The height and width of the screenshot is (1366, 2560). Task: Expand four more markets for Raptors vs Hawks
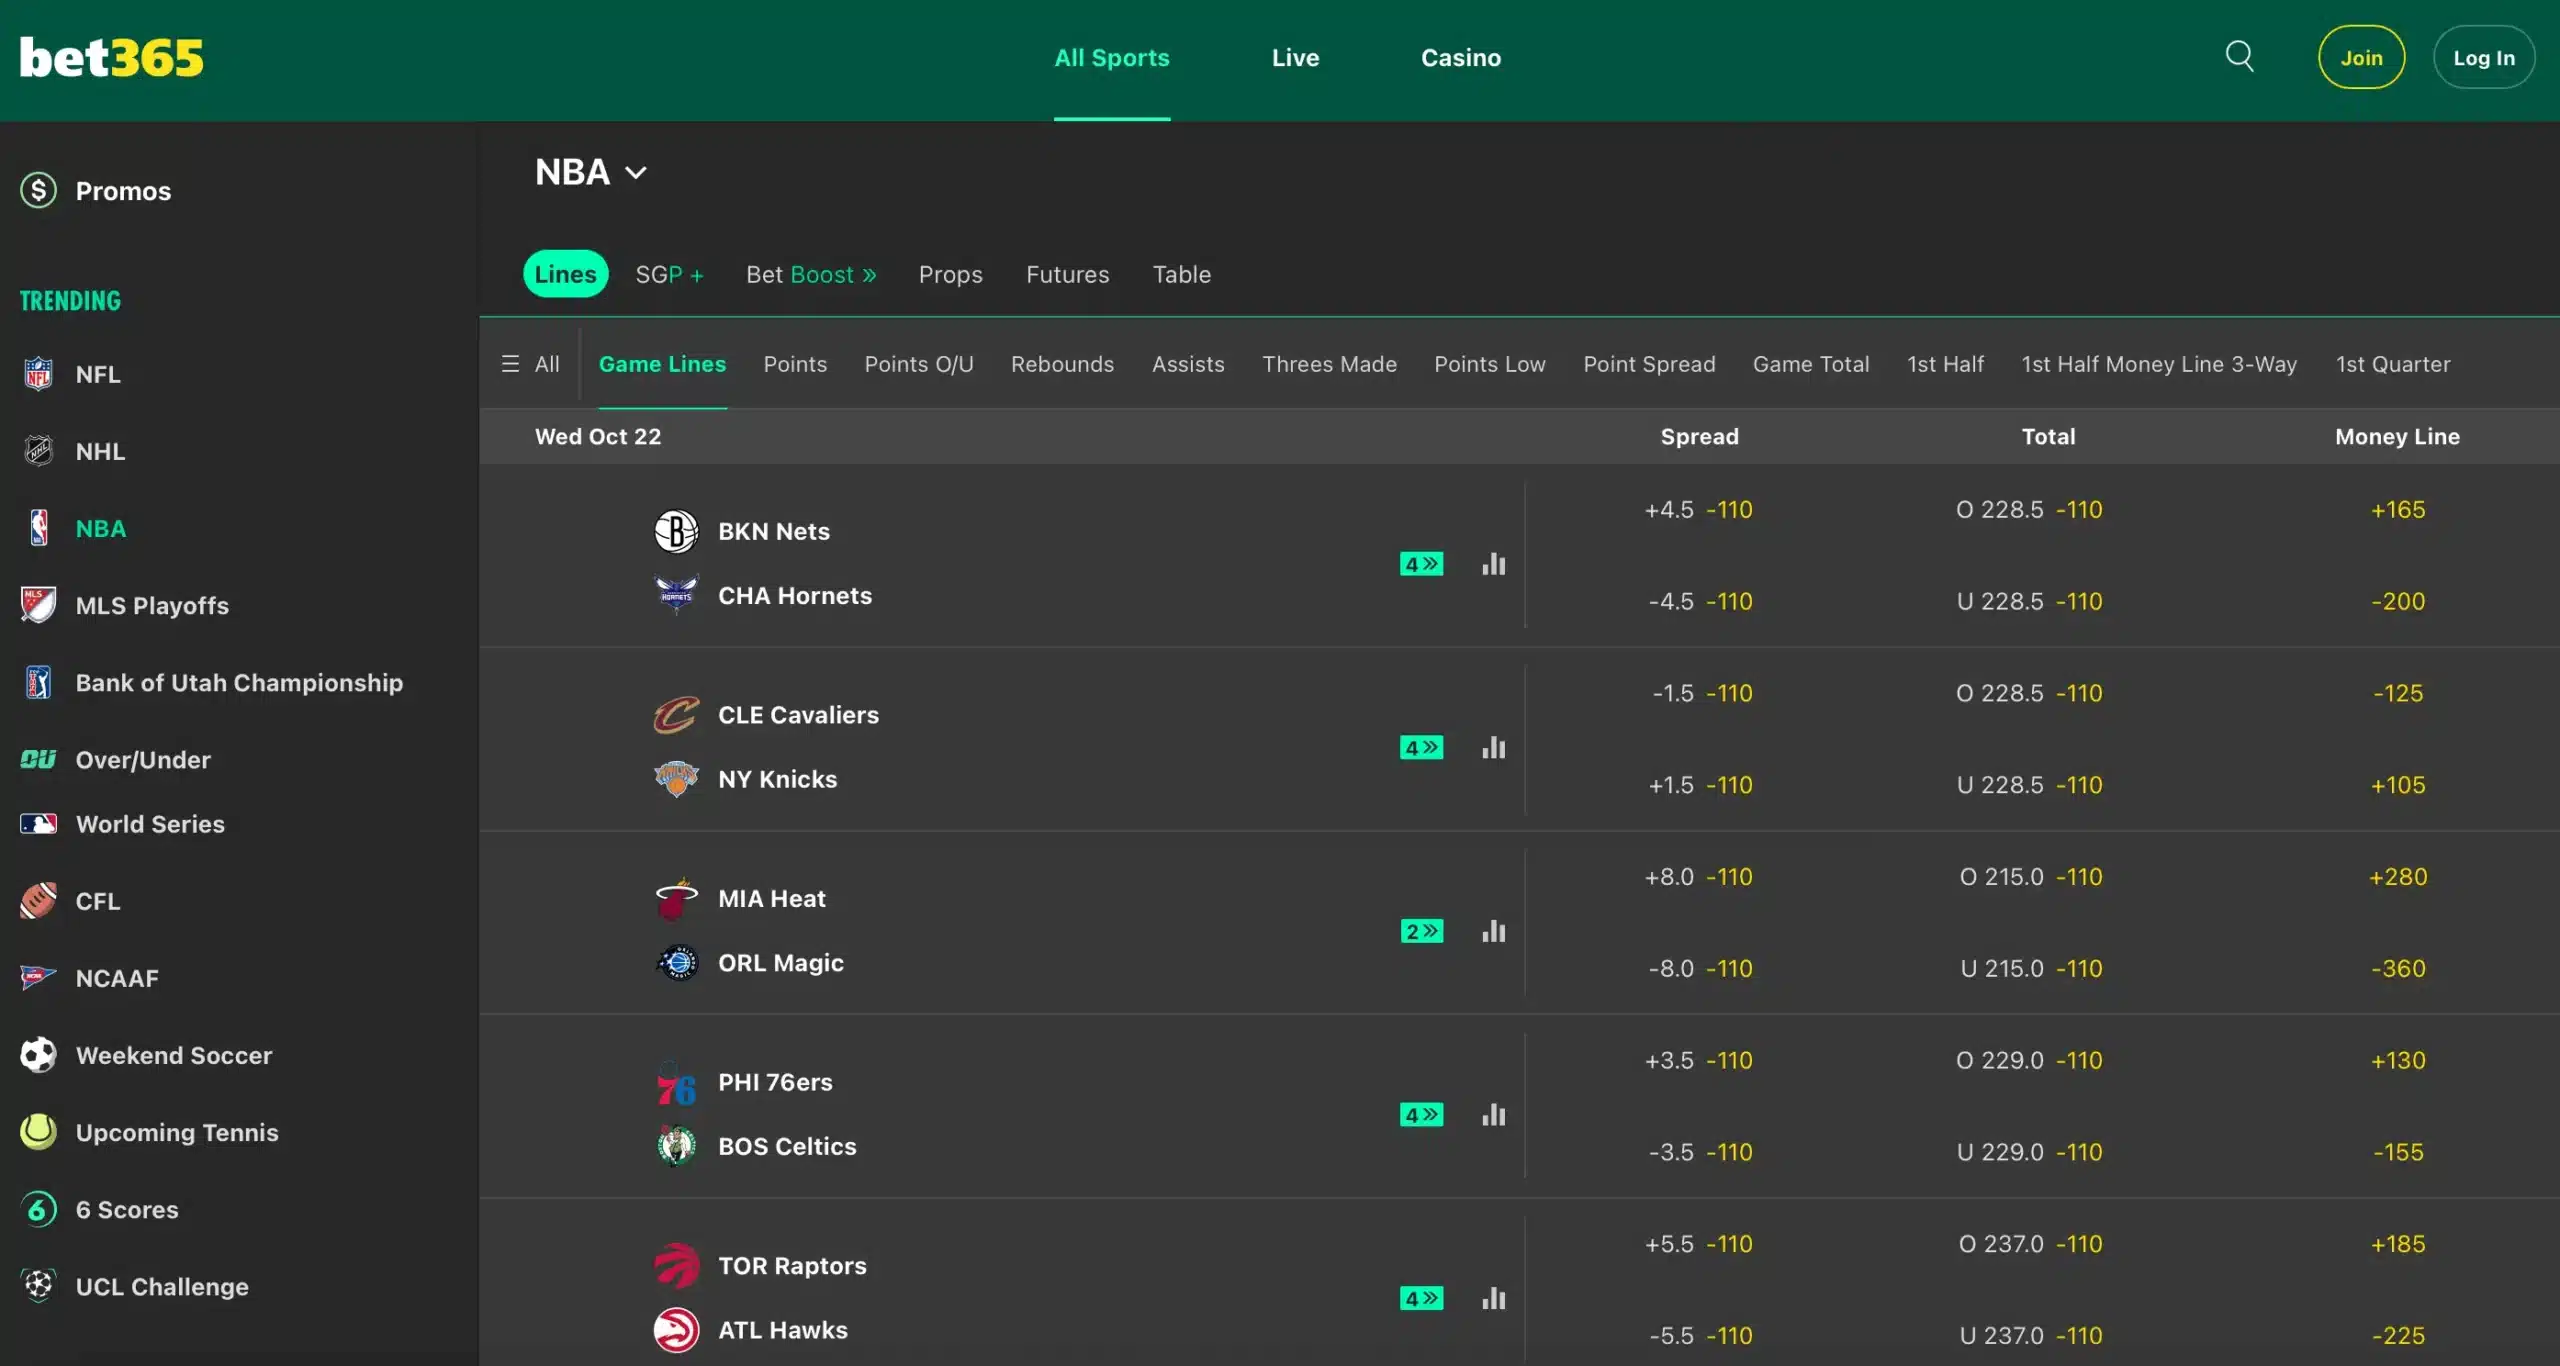[1421, 1297]
